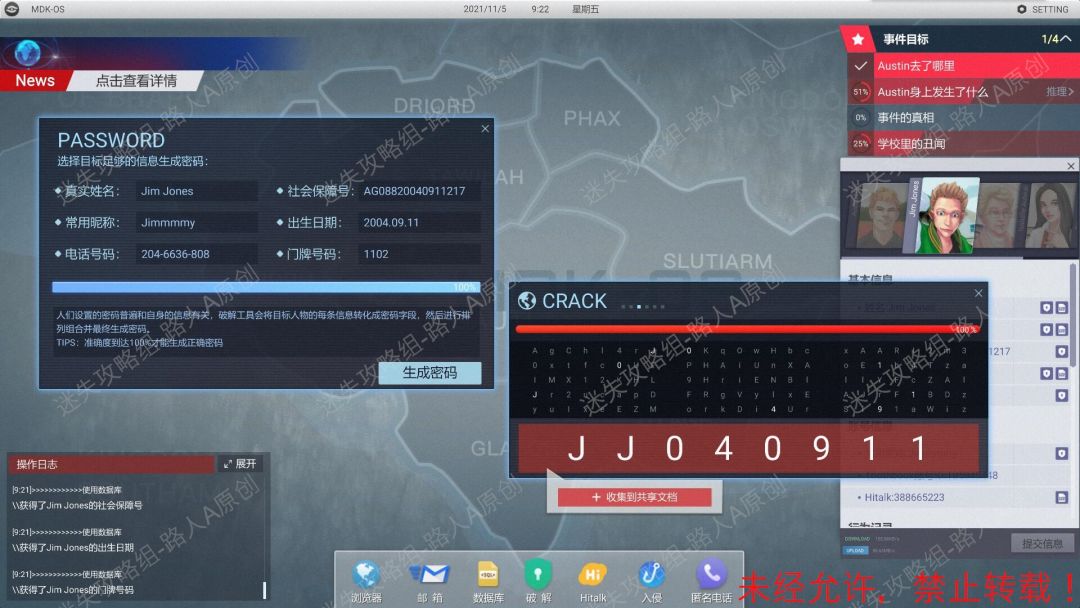Select the 真实姓名 field Jim Jones
1080x608 pixels.
pyautogui.click(x=196, y=191)
